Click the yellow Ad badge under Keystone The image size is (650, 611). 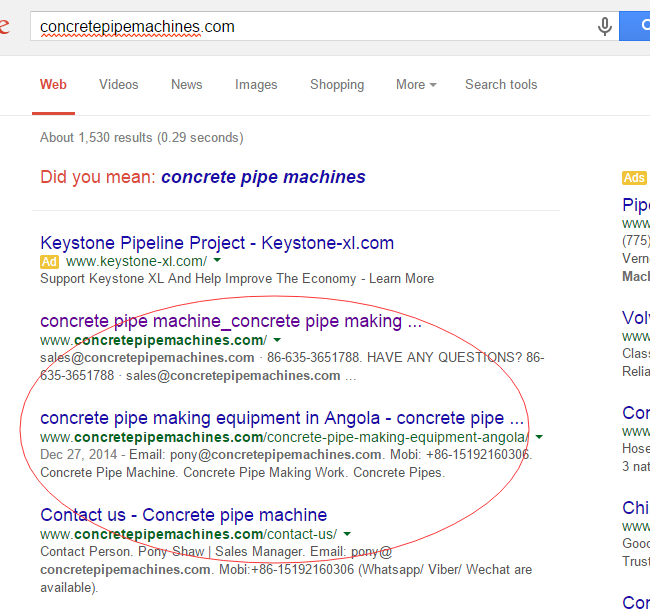(x=49, y=262)
